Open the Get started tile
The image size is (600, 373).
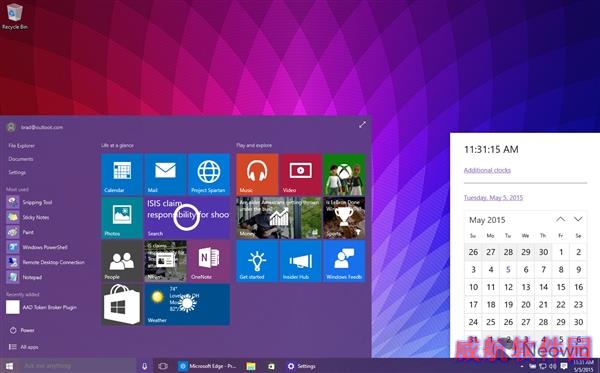pos(257,261)
